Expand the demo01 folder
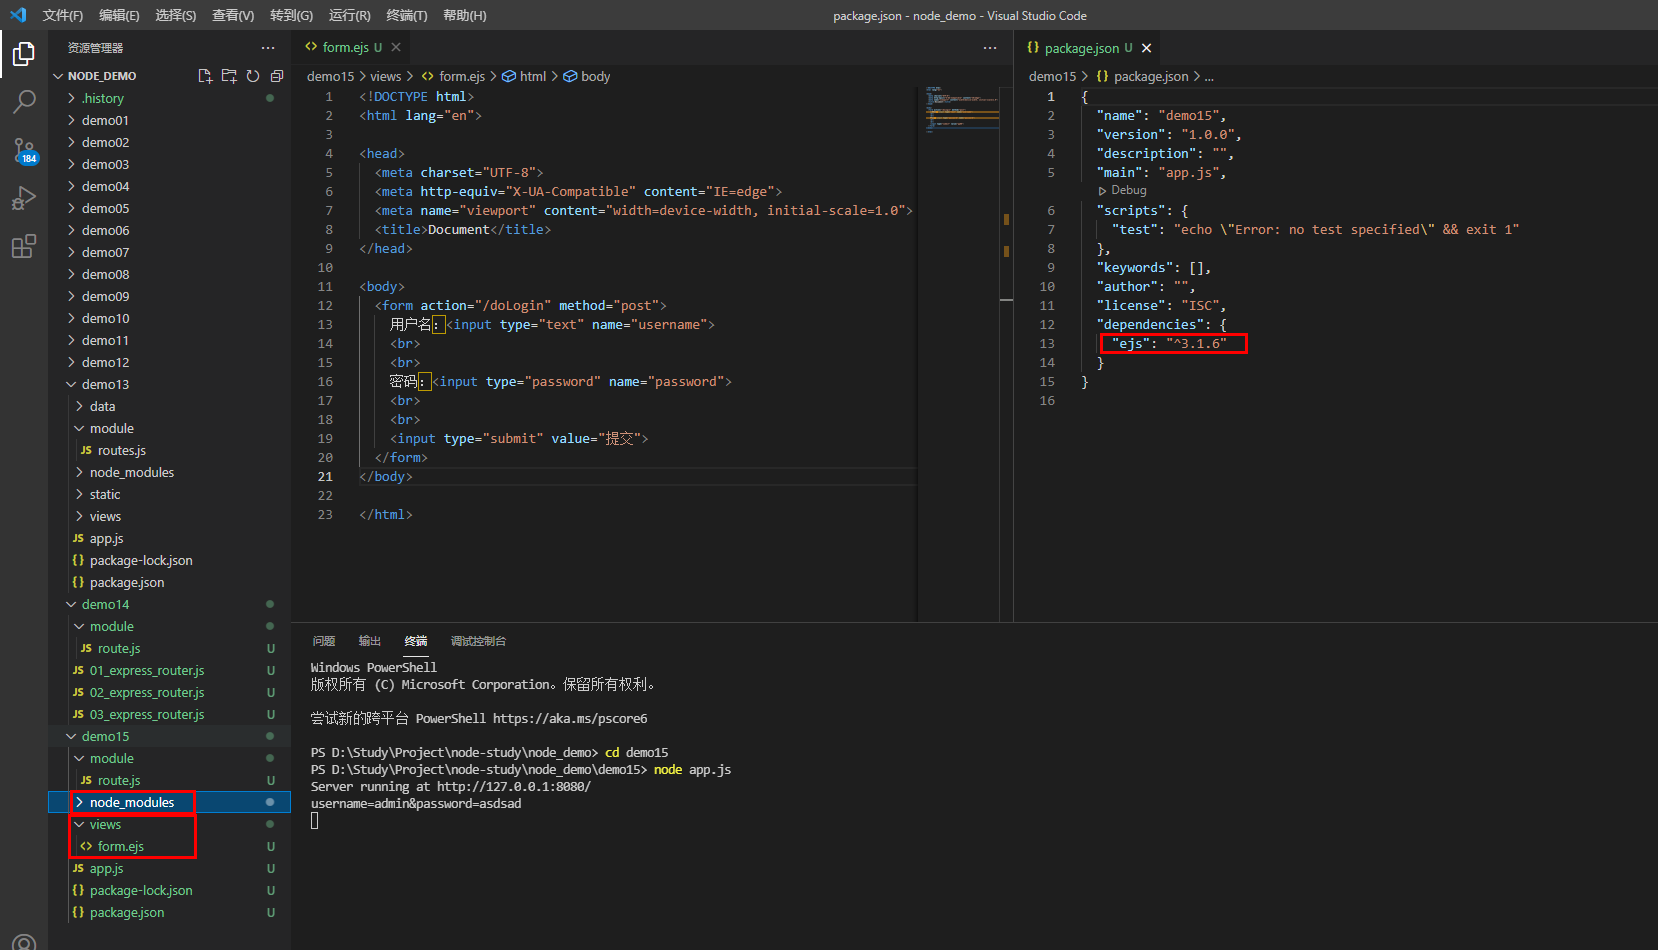Image resolution: width=1658 pixels, height=950 pixels. click(x=169, y=120)
